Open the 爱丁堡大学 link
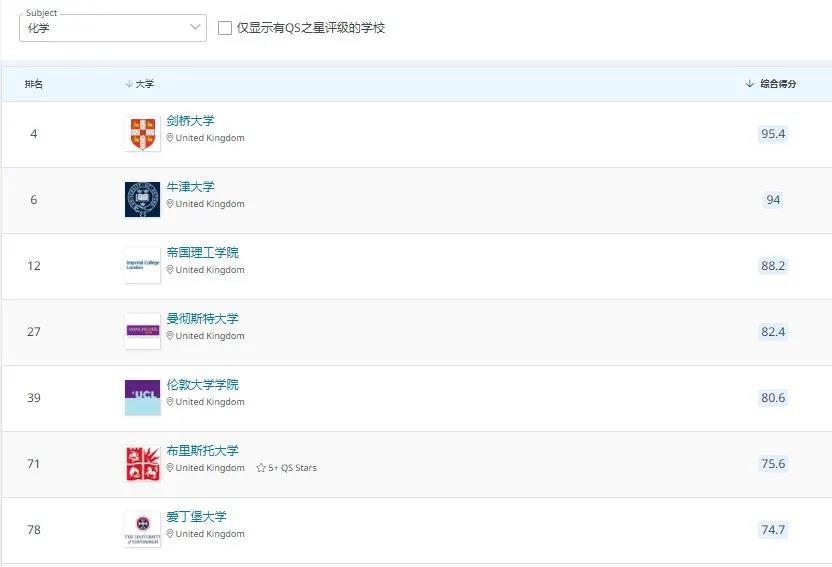832x567 pixels. (x=196, y=516)
